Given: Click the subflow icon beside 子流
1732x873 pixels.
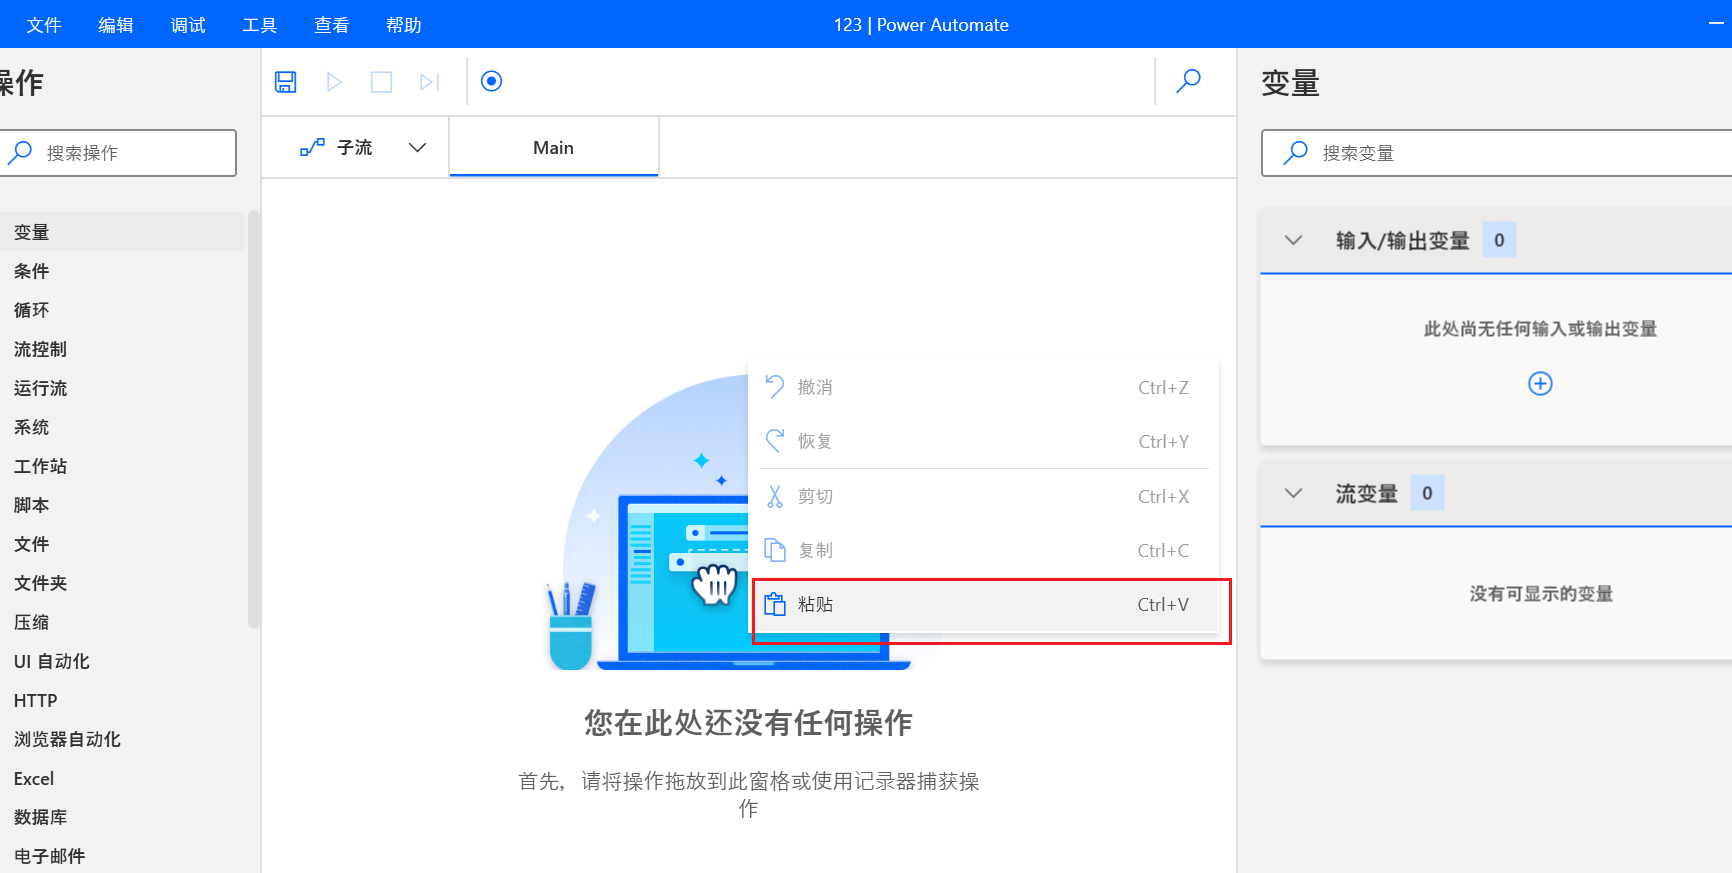Looking at the screenshot, I should pyautogui.click(x=312, y=147).
